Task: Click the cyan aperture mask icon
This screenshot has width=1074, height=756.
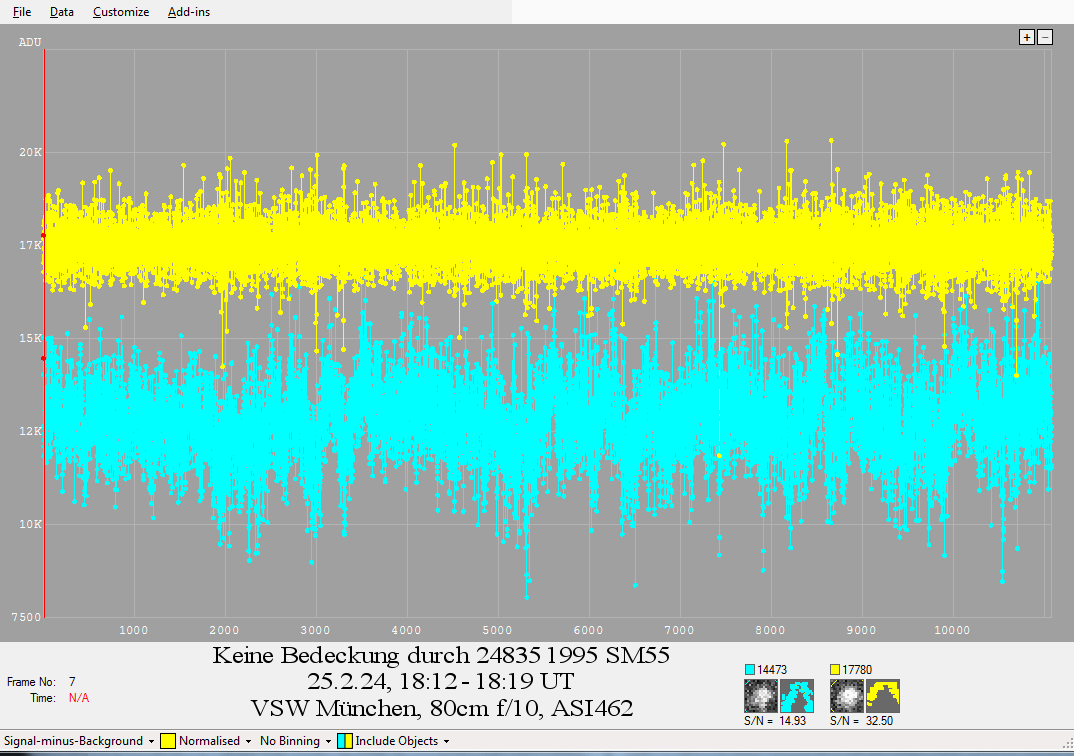Action: point(797,695)
